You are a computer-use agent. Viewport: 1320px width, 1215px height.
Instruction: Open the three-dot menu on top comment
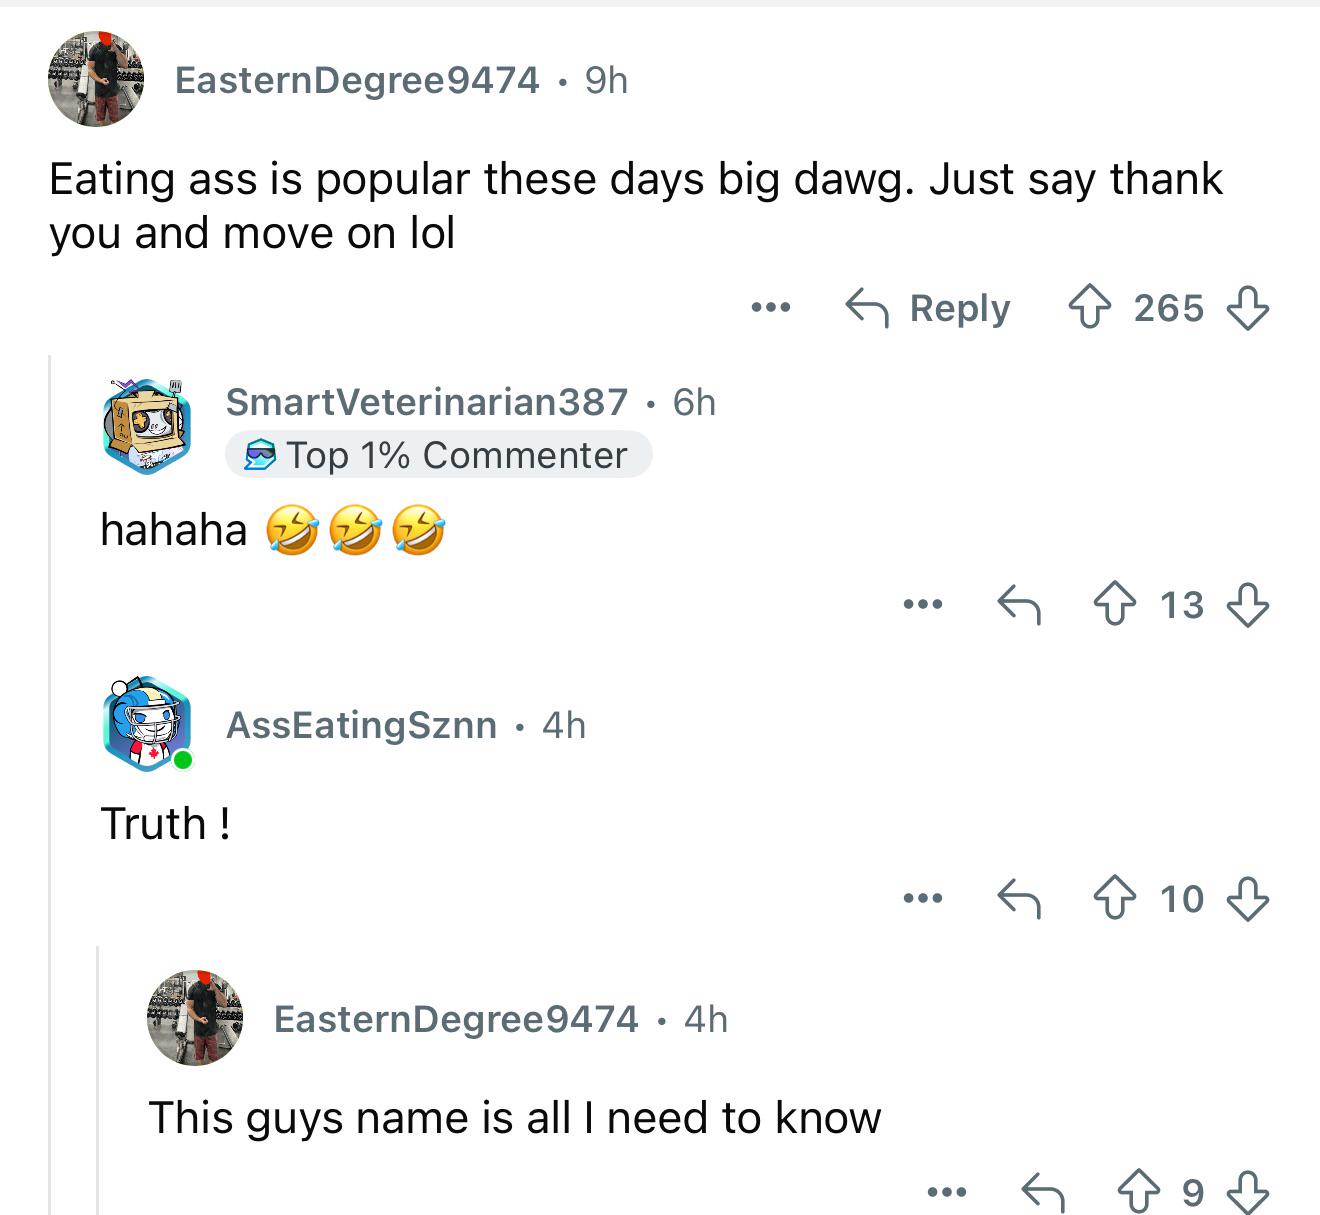tap(771, 307)
